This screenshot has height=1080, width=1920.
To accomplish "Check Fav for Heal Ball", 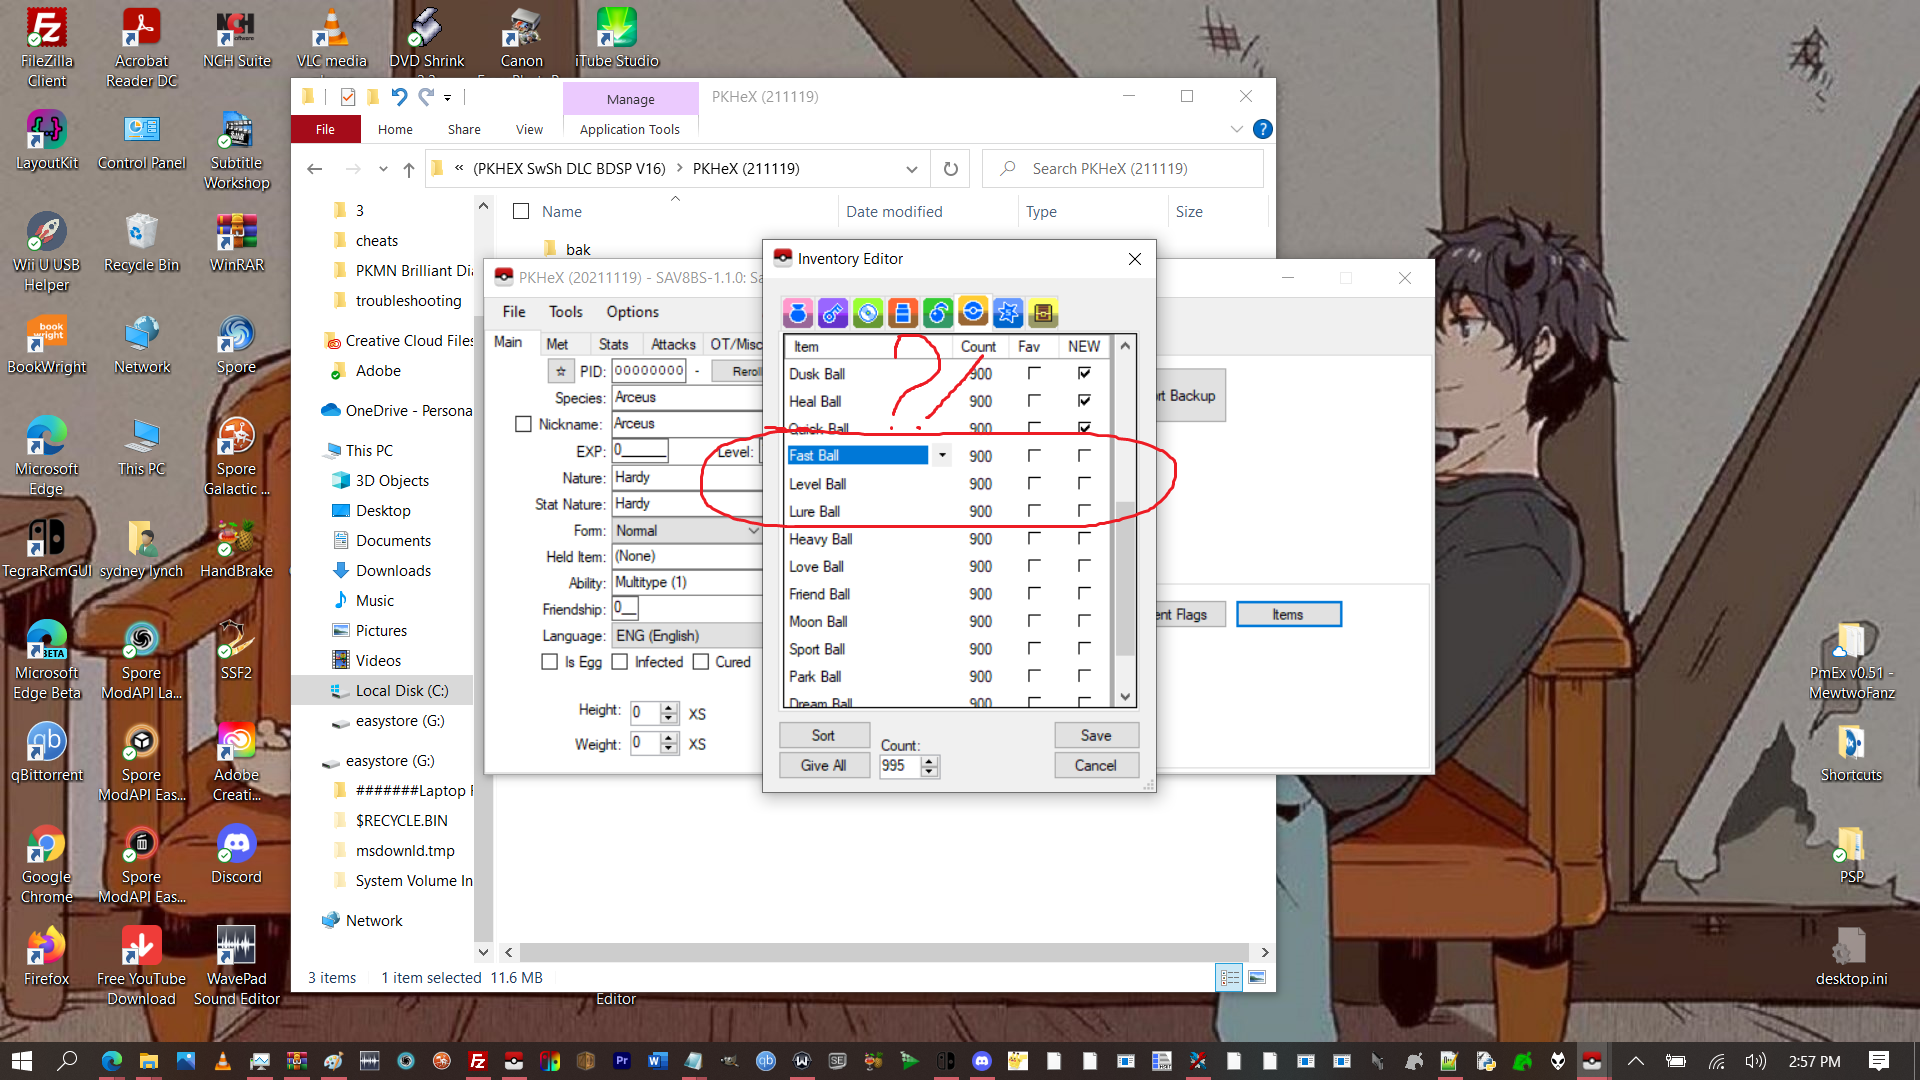I will coord(1034,401).
